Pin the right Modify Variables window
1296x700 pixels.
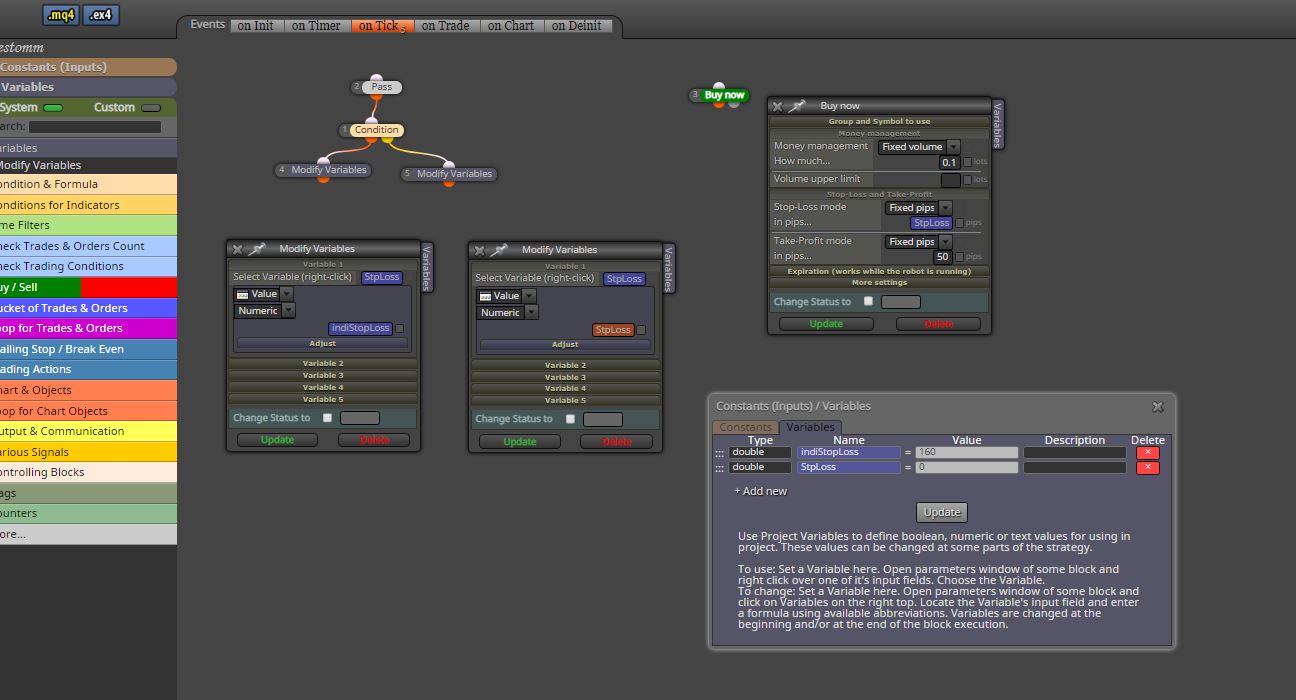[x=498, y=250]
